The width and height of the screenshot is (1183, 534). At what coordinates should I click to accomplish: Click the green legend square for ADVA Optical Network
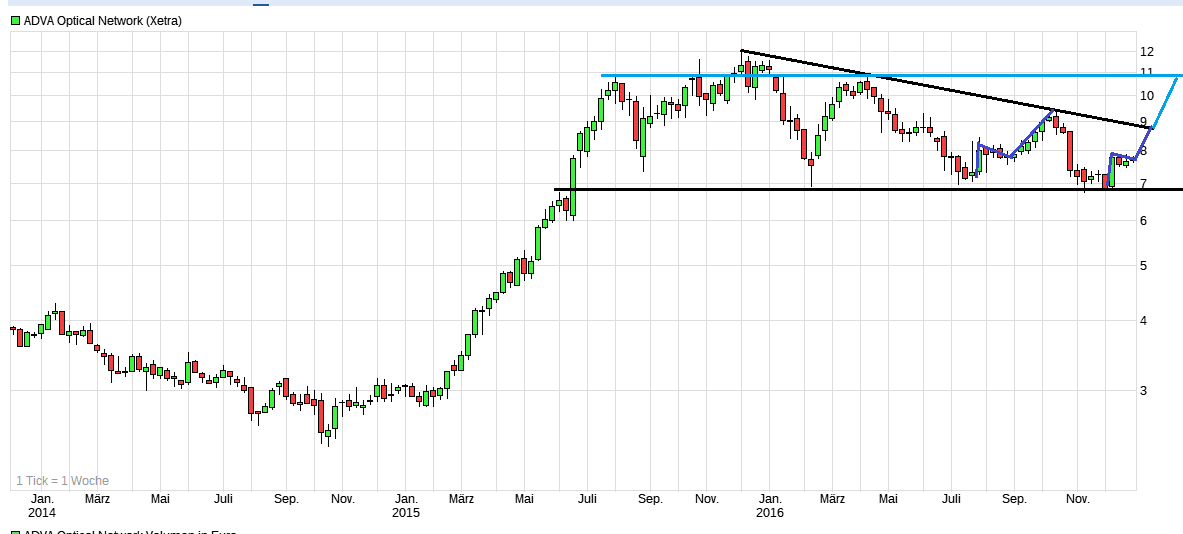(15, 21)
